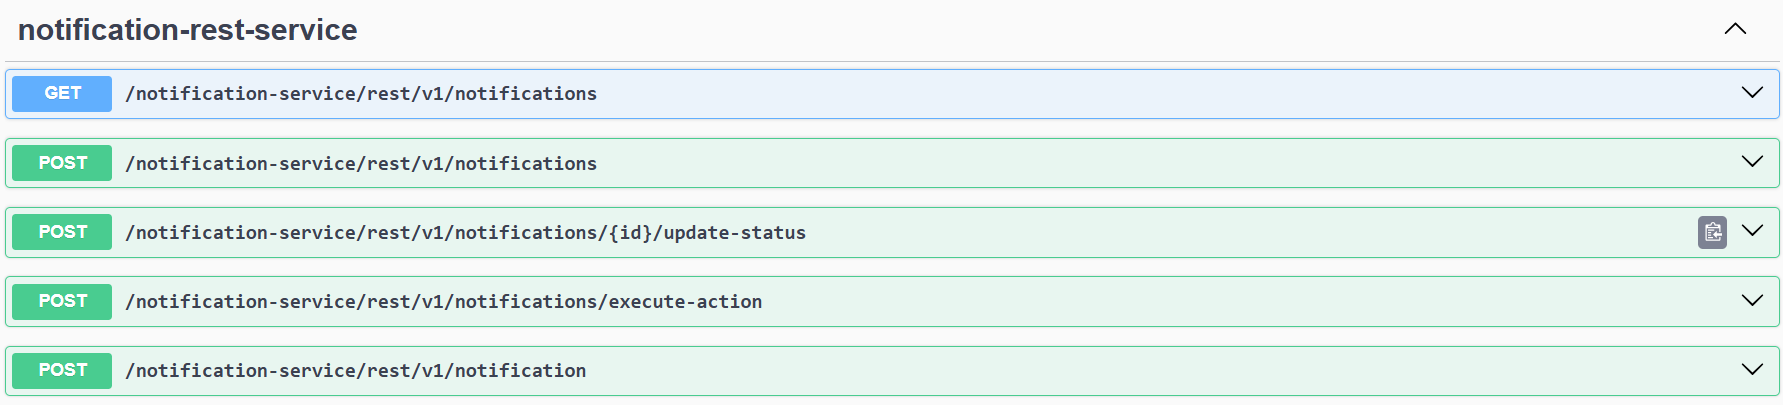1783x405 pixels.
Task: Expand the POST /rest/v1/notification chevron
Action: [1752, 369]
